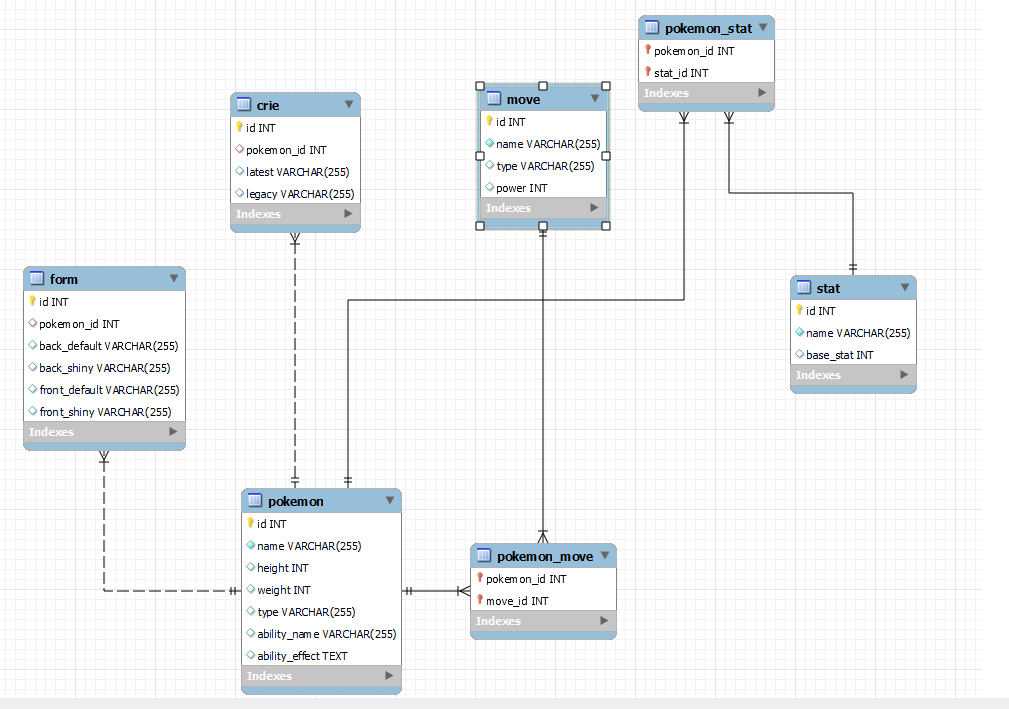Click the stat table icon
The width and height of the screenshot is (1009, 709).
pos(804,288)
